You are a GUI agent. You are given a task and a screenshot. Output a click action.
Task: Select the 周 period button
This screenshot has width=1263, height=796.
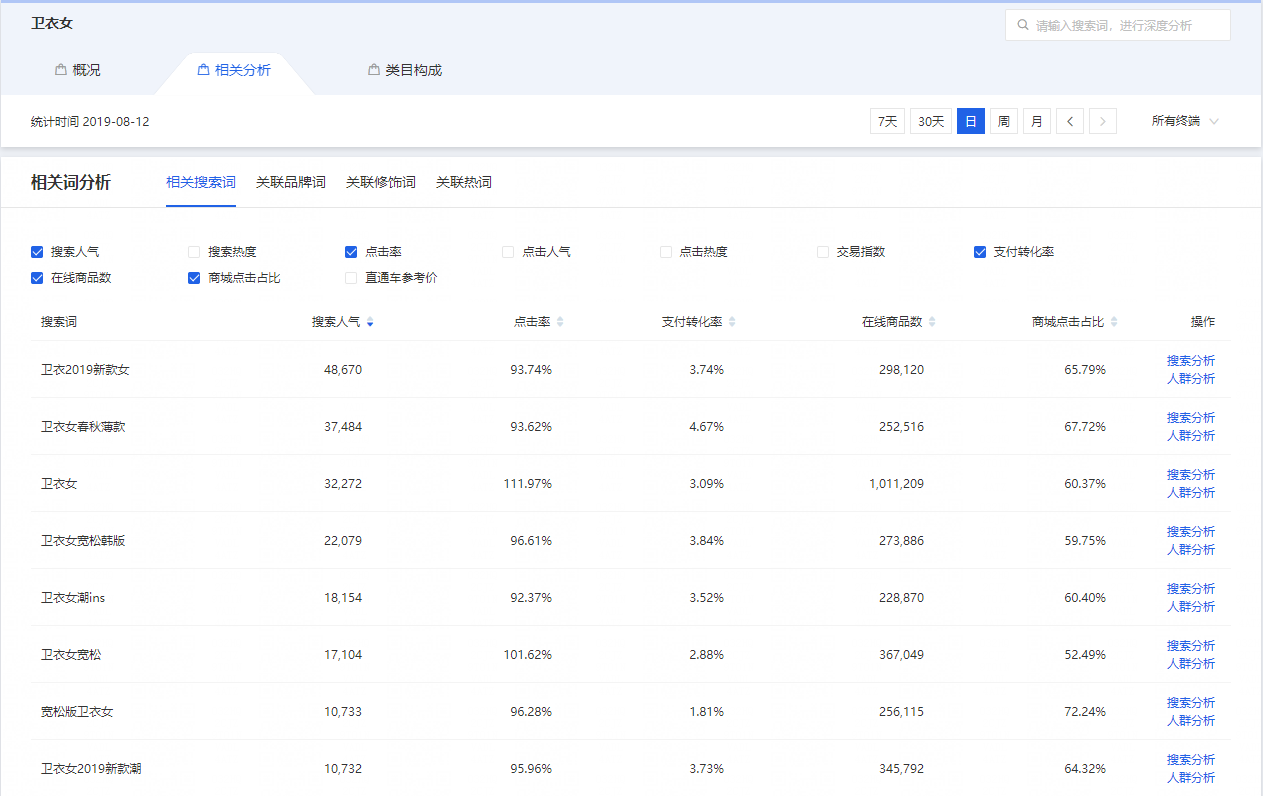coord(1004,122)
